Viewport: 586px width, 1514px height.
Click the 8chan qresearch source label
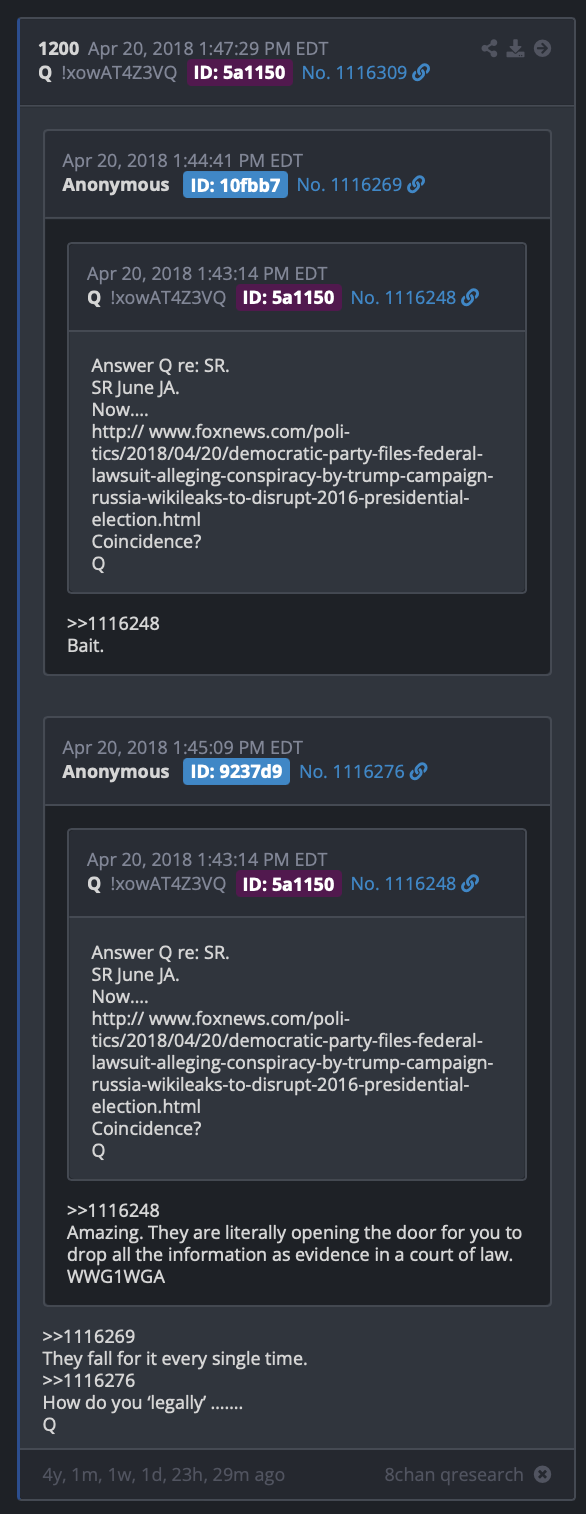coord(454,1474)
